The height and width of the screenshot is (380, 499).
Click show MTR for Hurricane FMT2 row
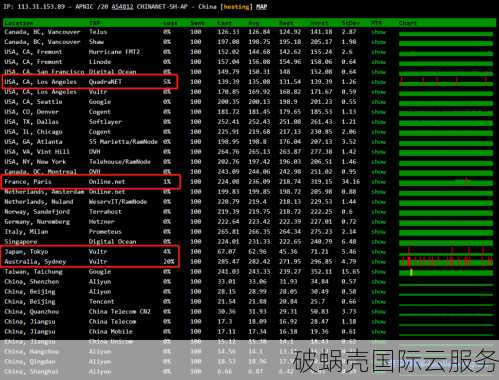point(378,52)
